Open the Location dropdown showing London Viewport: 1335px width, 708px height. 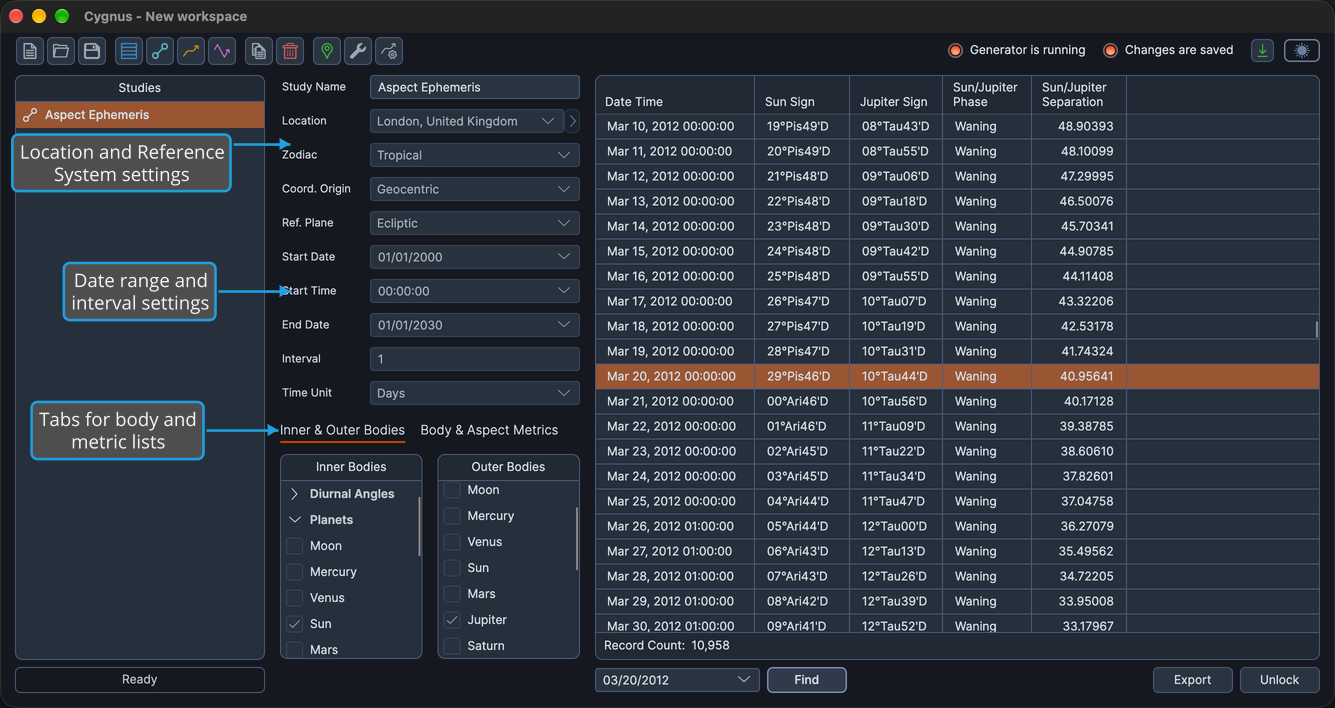(x=467, y=121)
